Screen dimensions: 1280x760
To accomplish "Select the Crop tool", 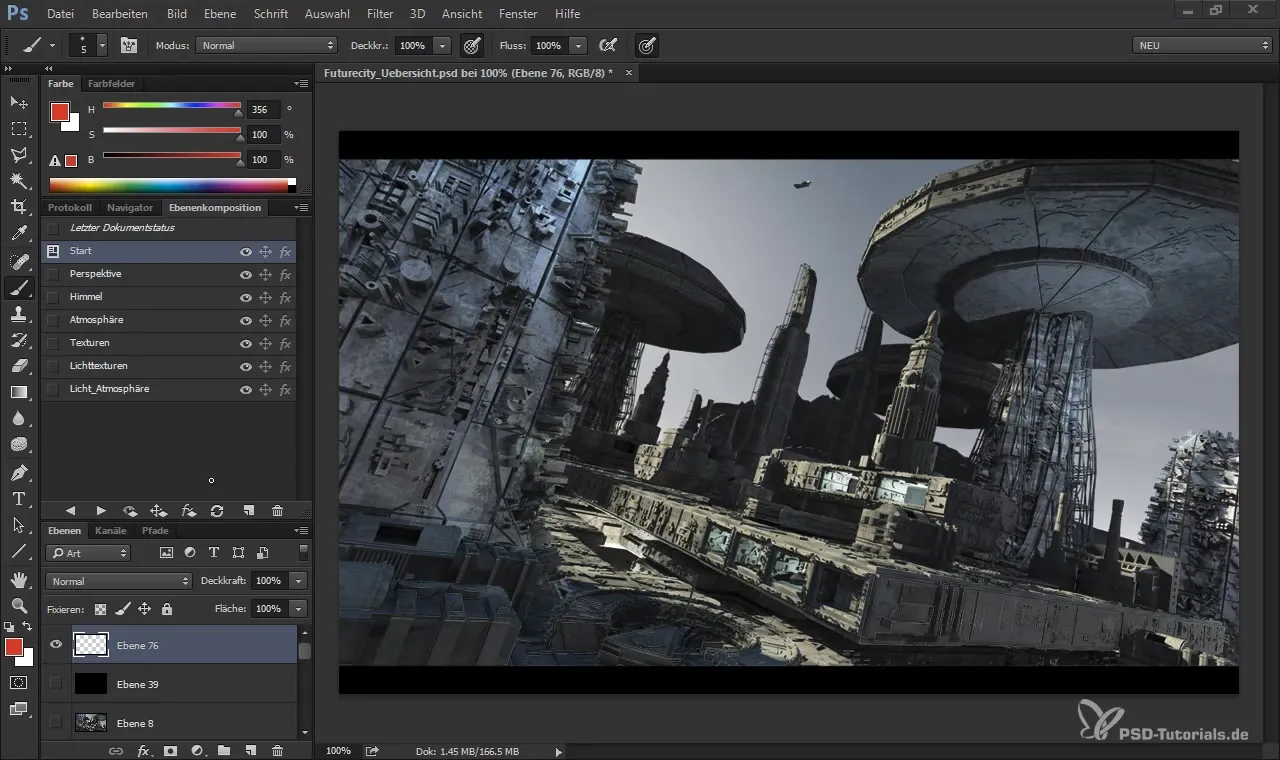I will coord(19,207).
